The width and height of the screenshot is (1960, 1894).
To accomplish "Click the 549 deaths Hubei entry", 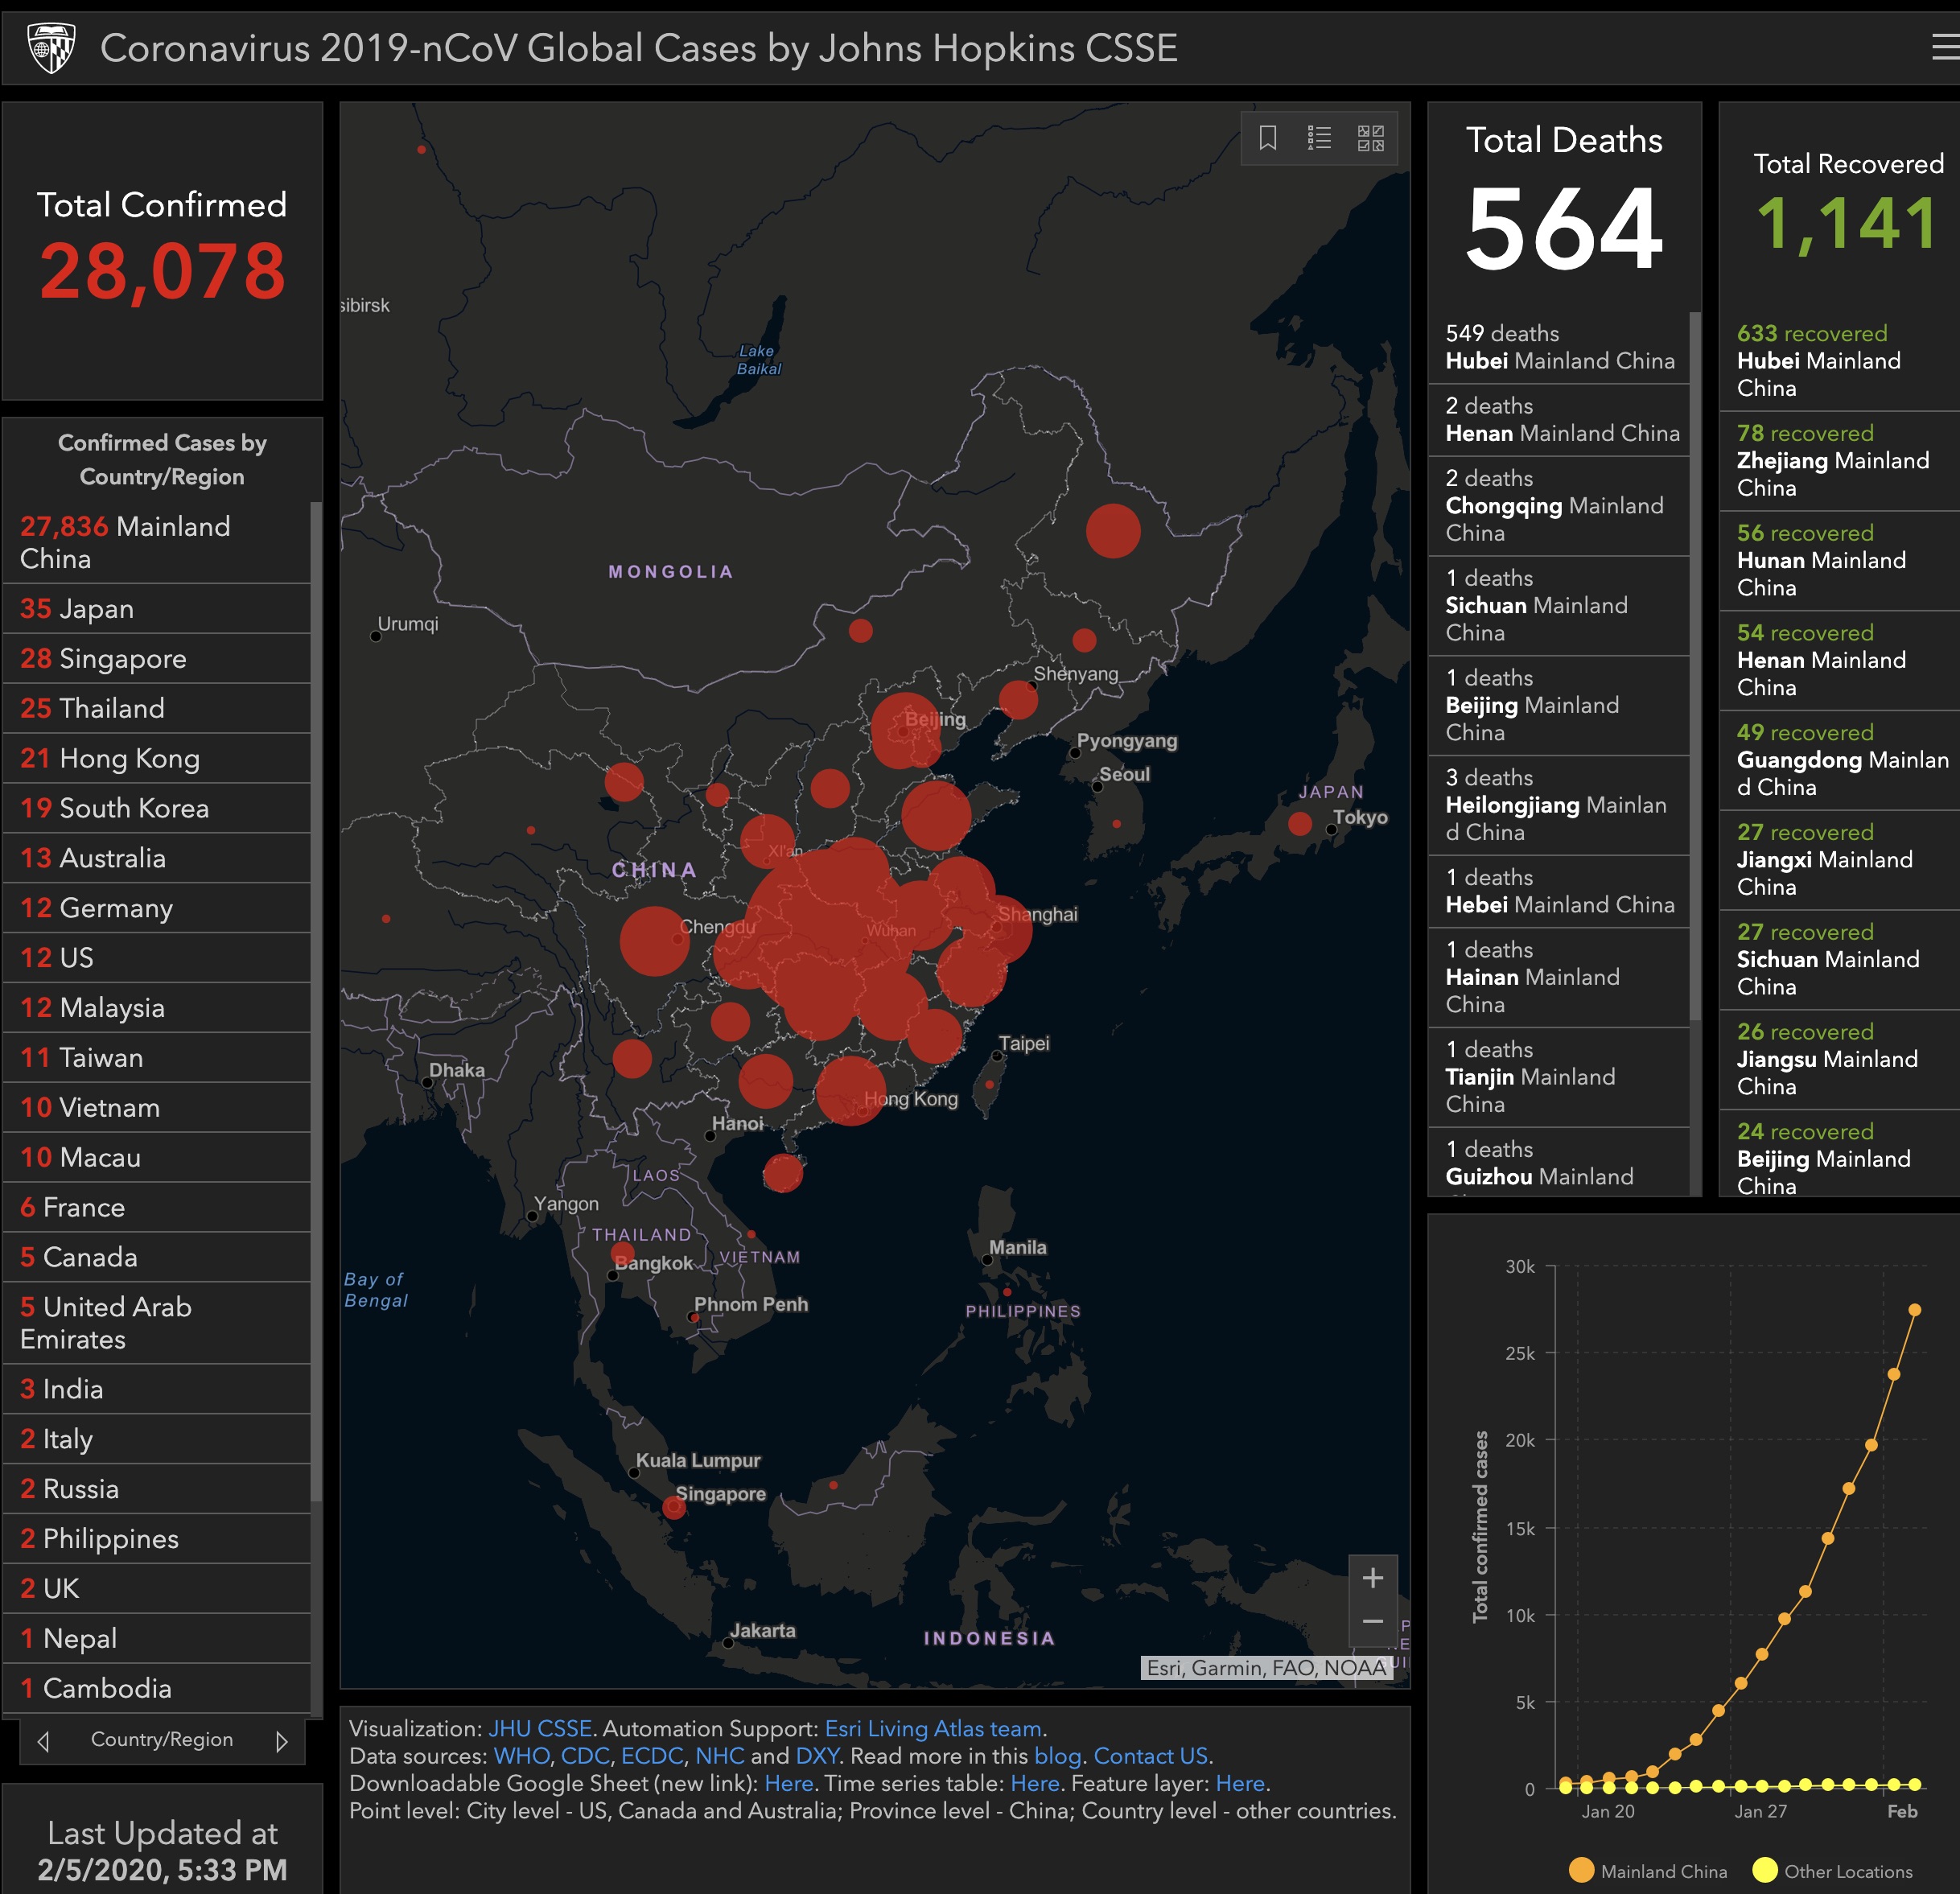I will pos(1558,347).
